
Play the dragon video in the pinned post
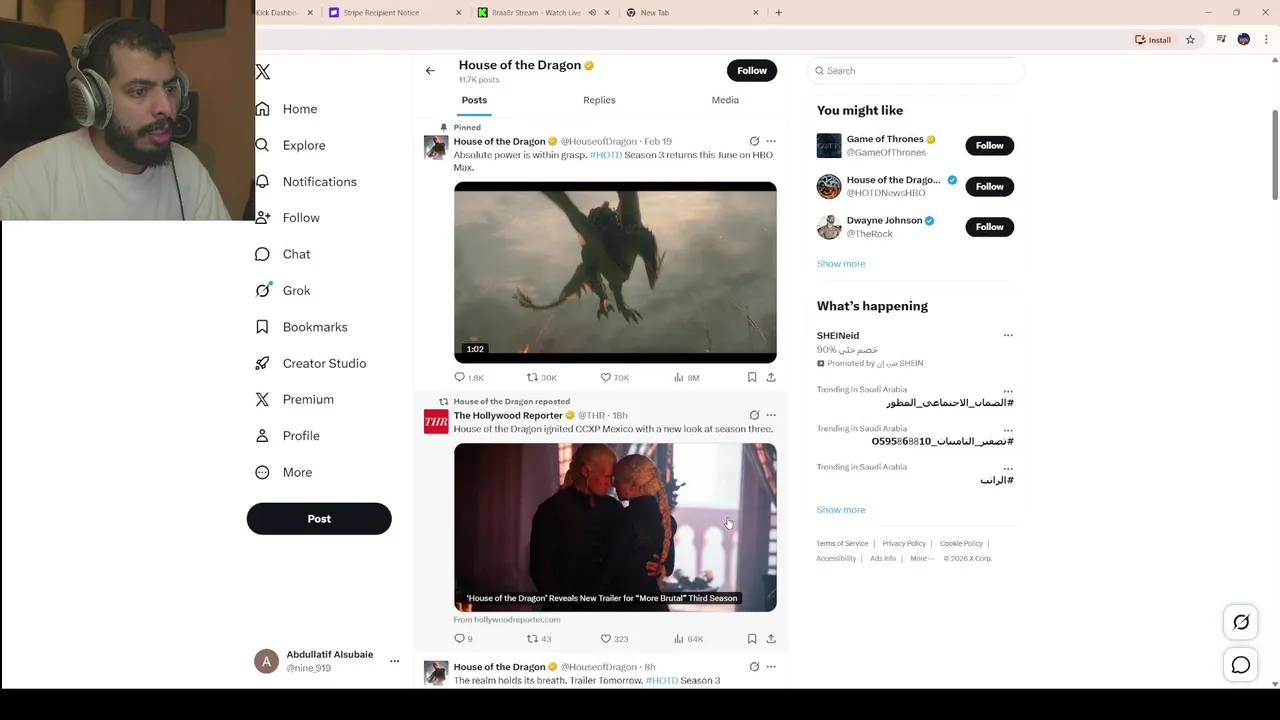point(615,272)
